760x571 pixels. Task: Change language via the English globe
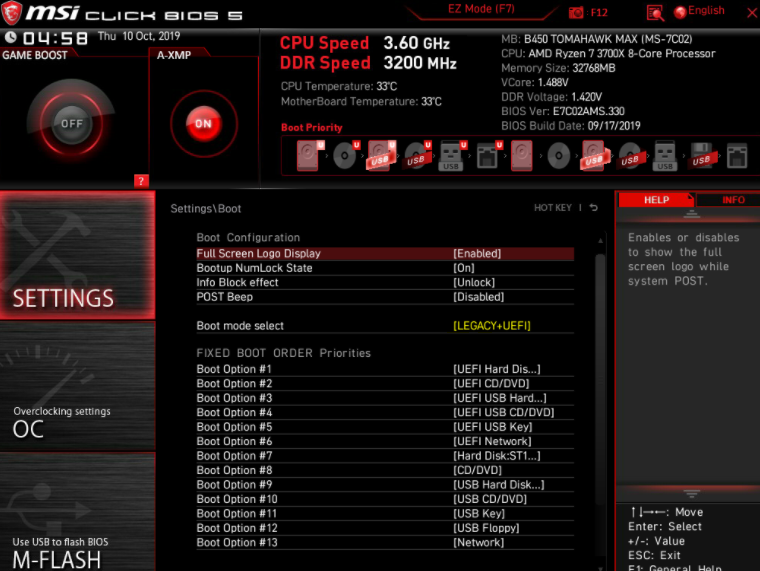[699, 11]
